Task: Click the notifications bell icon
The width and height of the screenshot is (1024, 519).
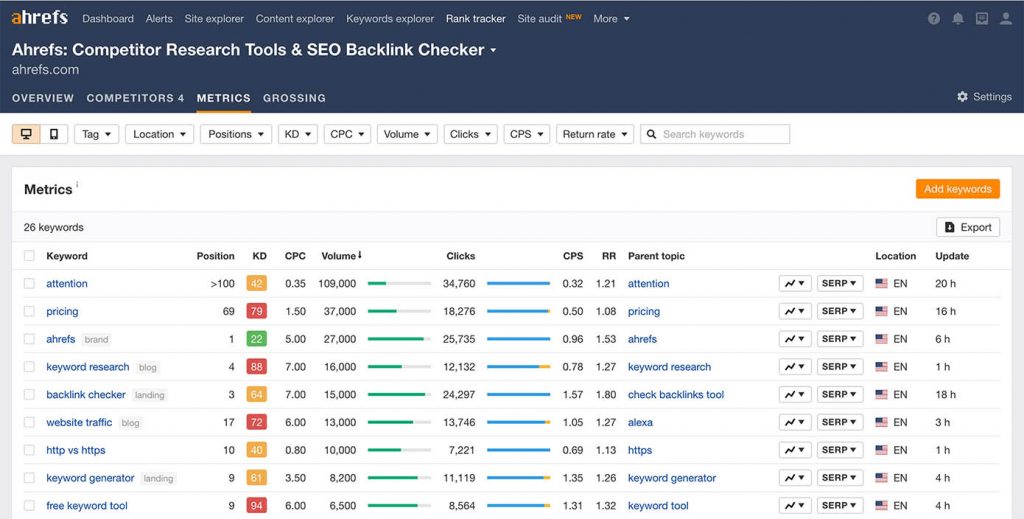Action: [x=958, y=19]
